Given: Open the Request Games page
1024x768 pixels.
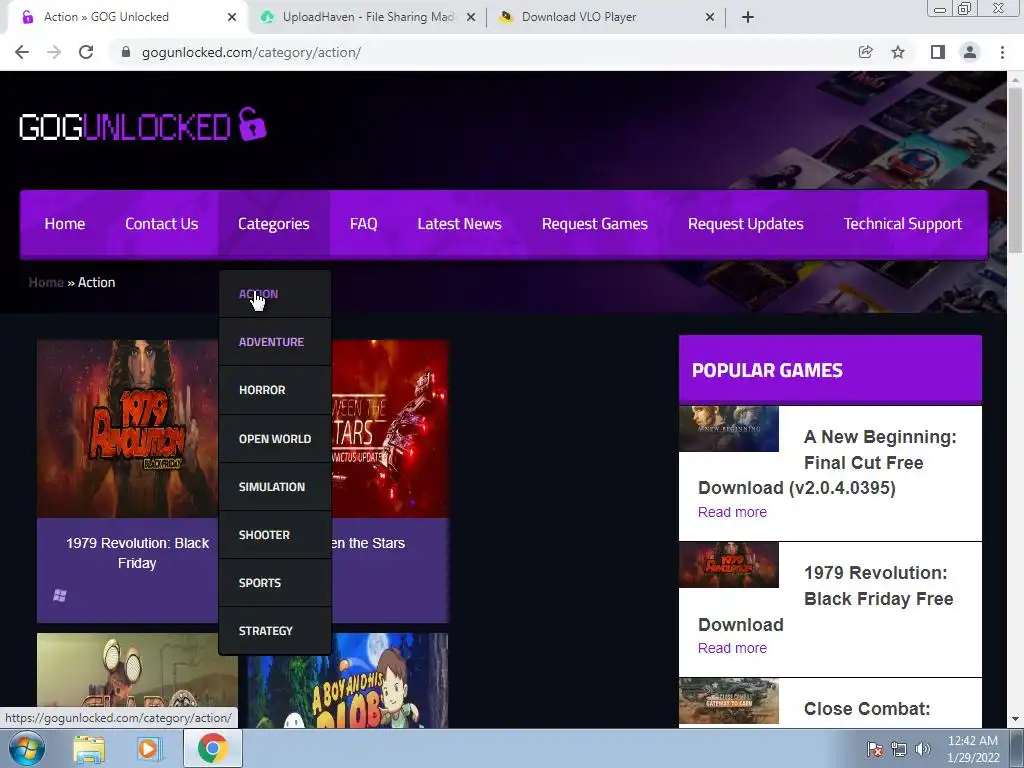Looking at the screenshot, I should (594, 224).
